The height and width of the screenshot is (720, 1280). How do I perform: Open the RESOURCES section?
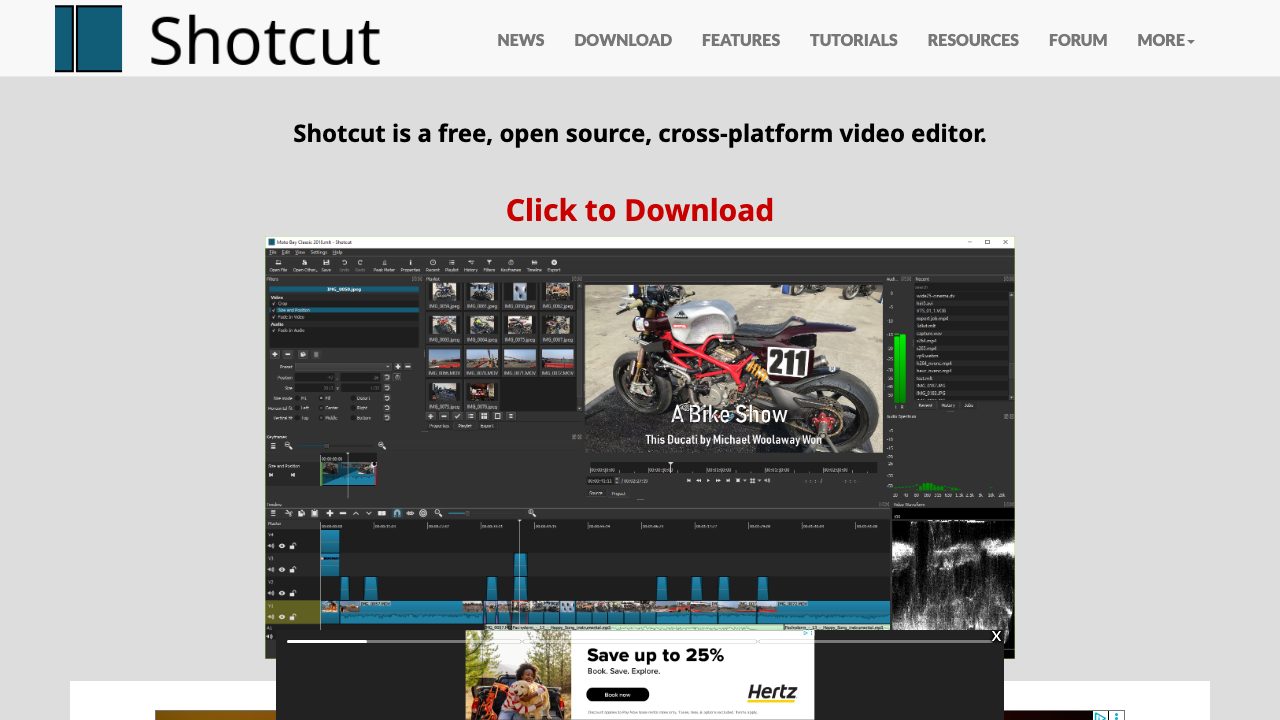tap(973, 40)
